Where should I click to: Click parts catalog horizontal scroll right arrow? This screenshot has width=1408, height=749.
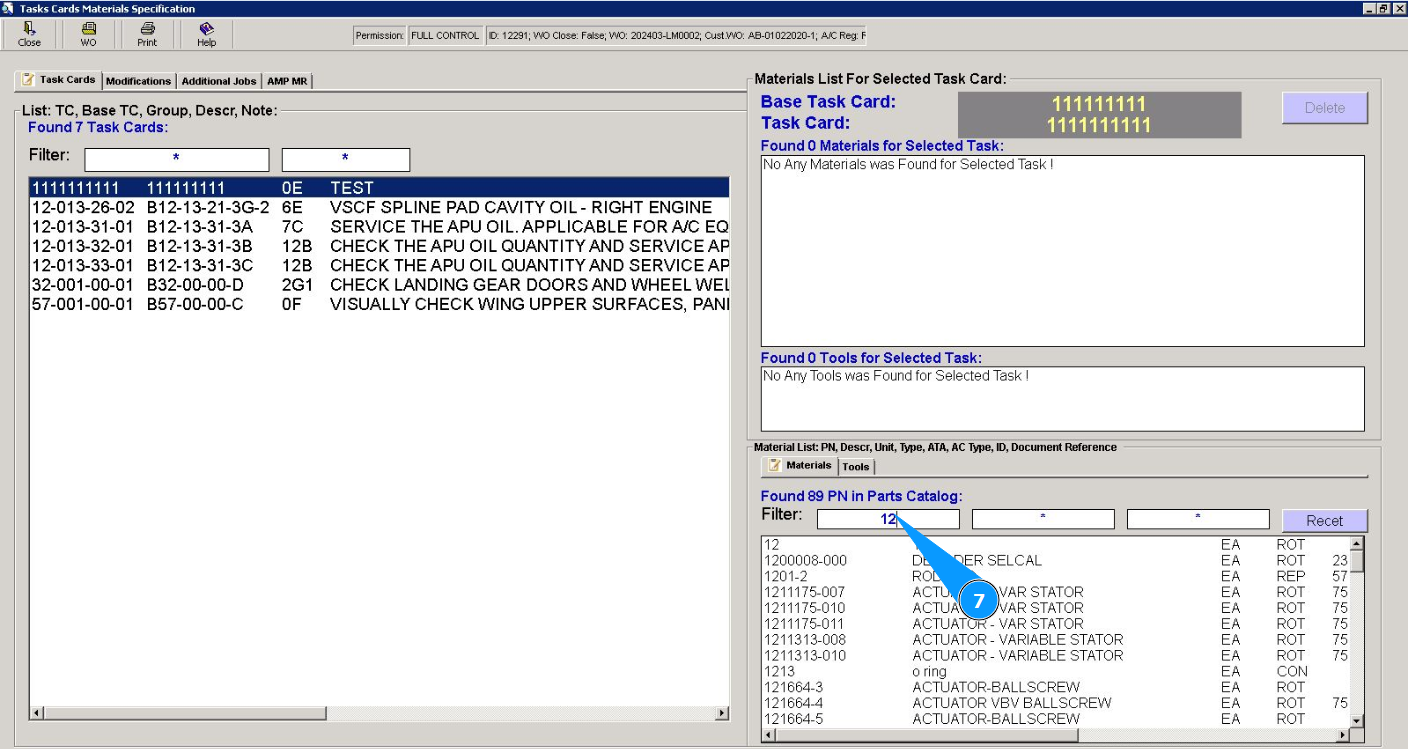pos(1342,735)
